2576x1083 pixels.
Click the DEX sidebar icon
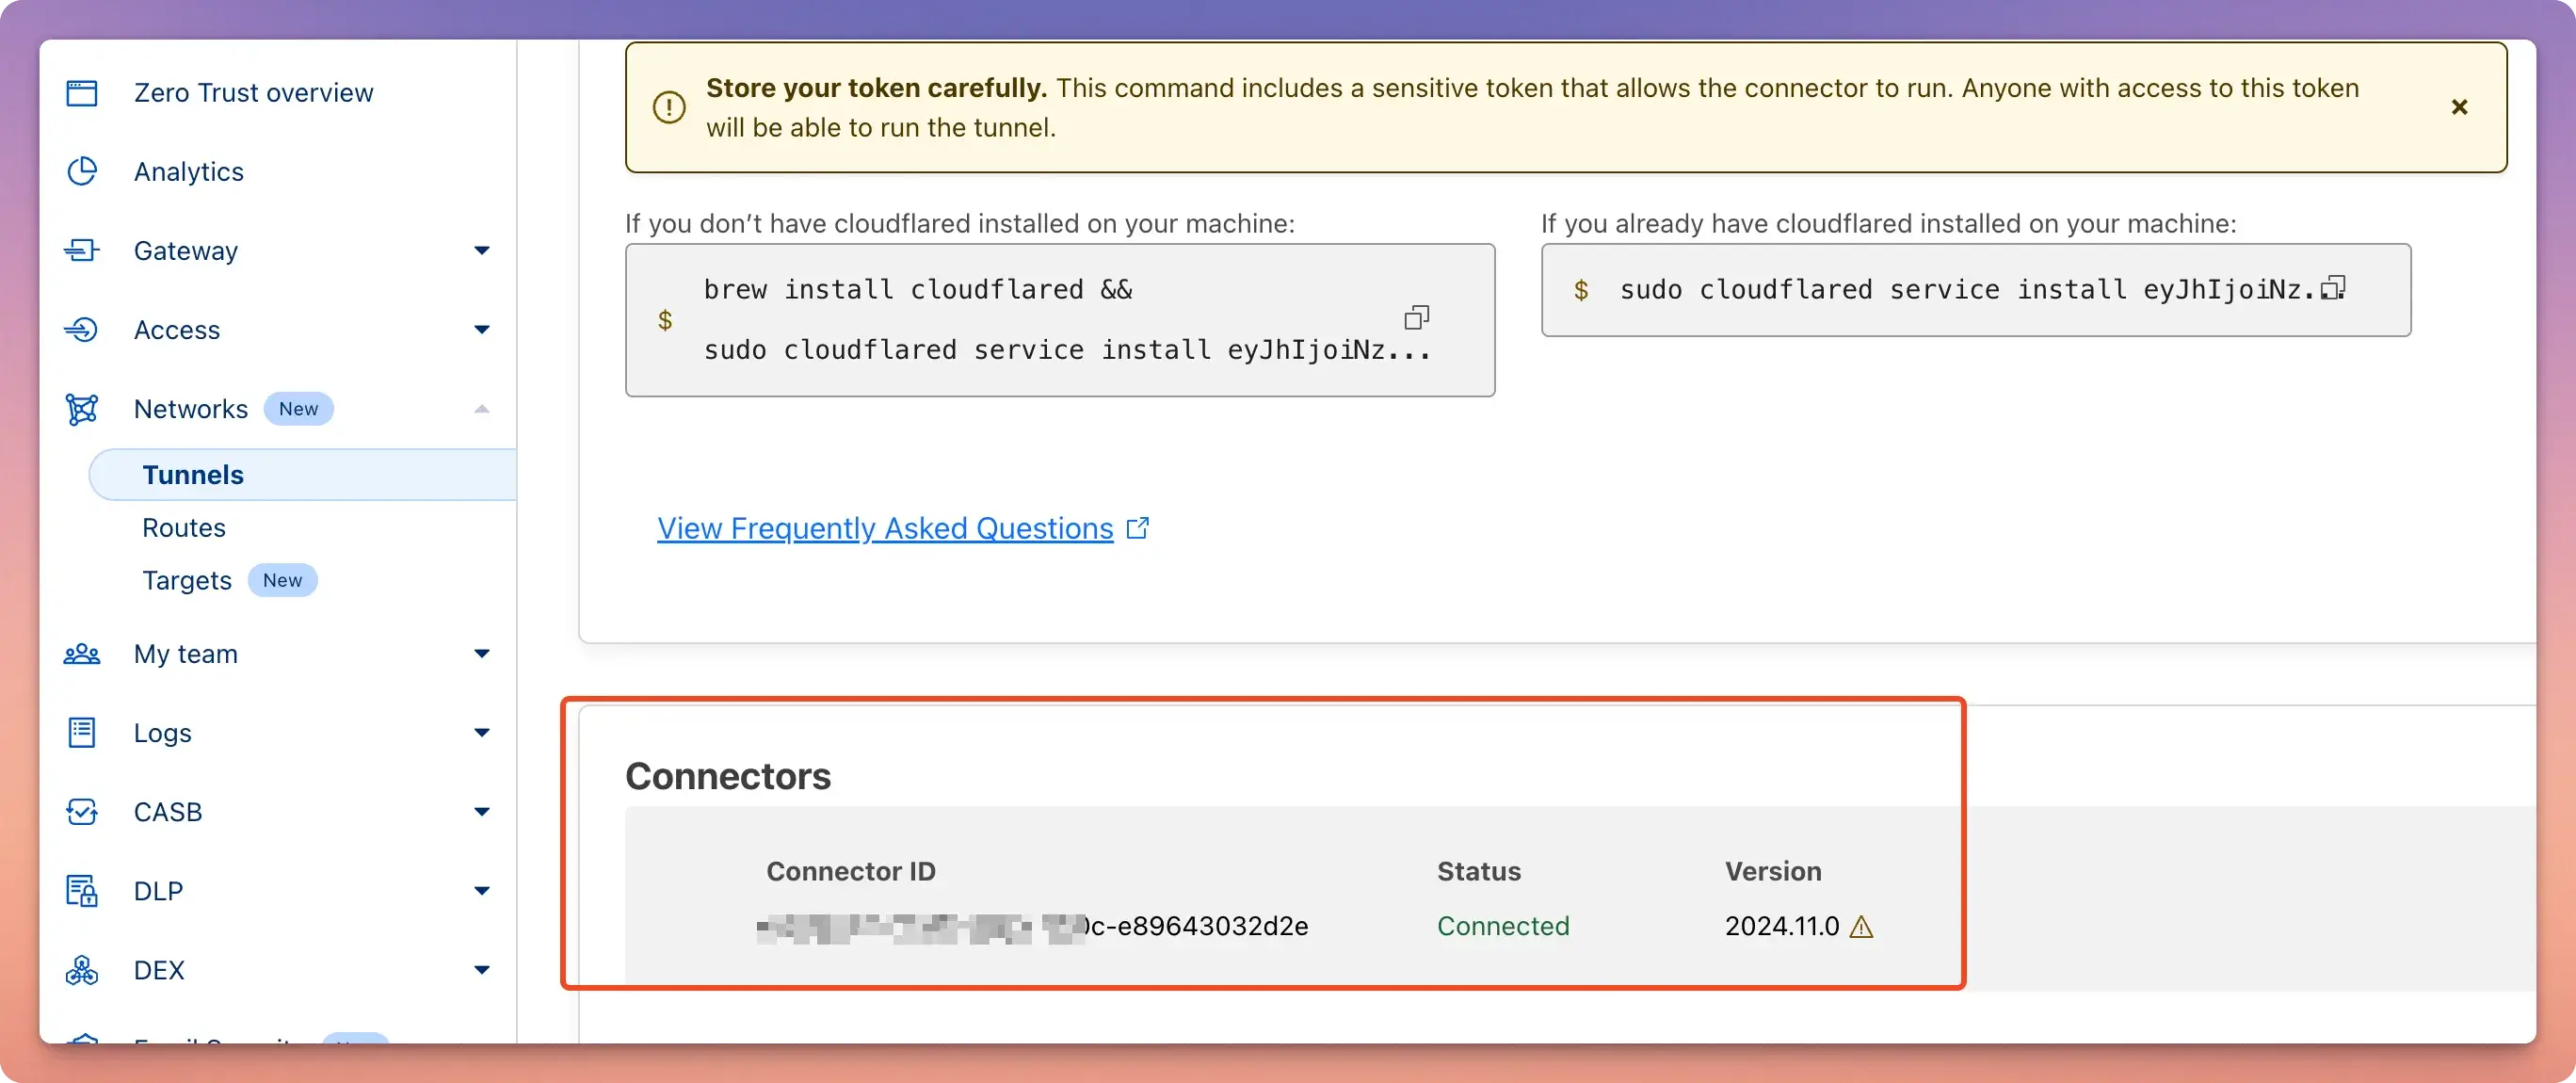pyautogui.click(x=82, y=970)
